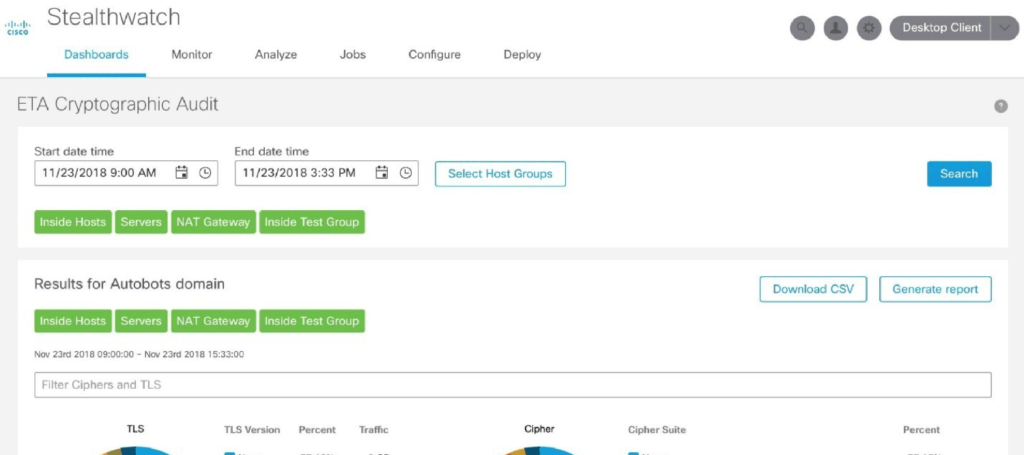Select NAT Gateway tag in search panel
The image size is (1024, 455).
click(213, 222)
